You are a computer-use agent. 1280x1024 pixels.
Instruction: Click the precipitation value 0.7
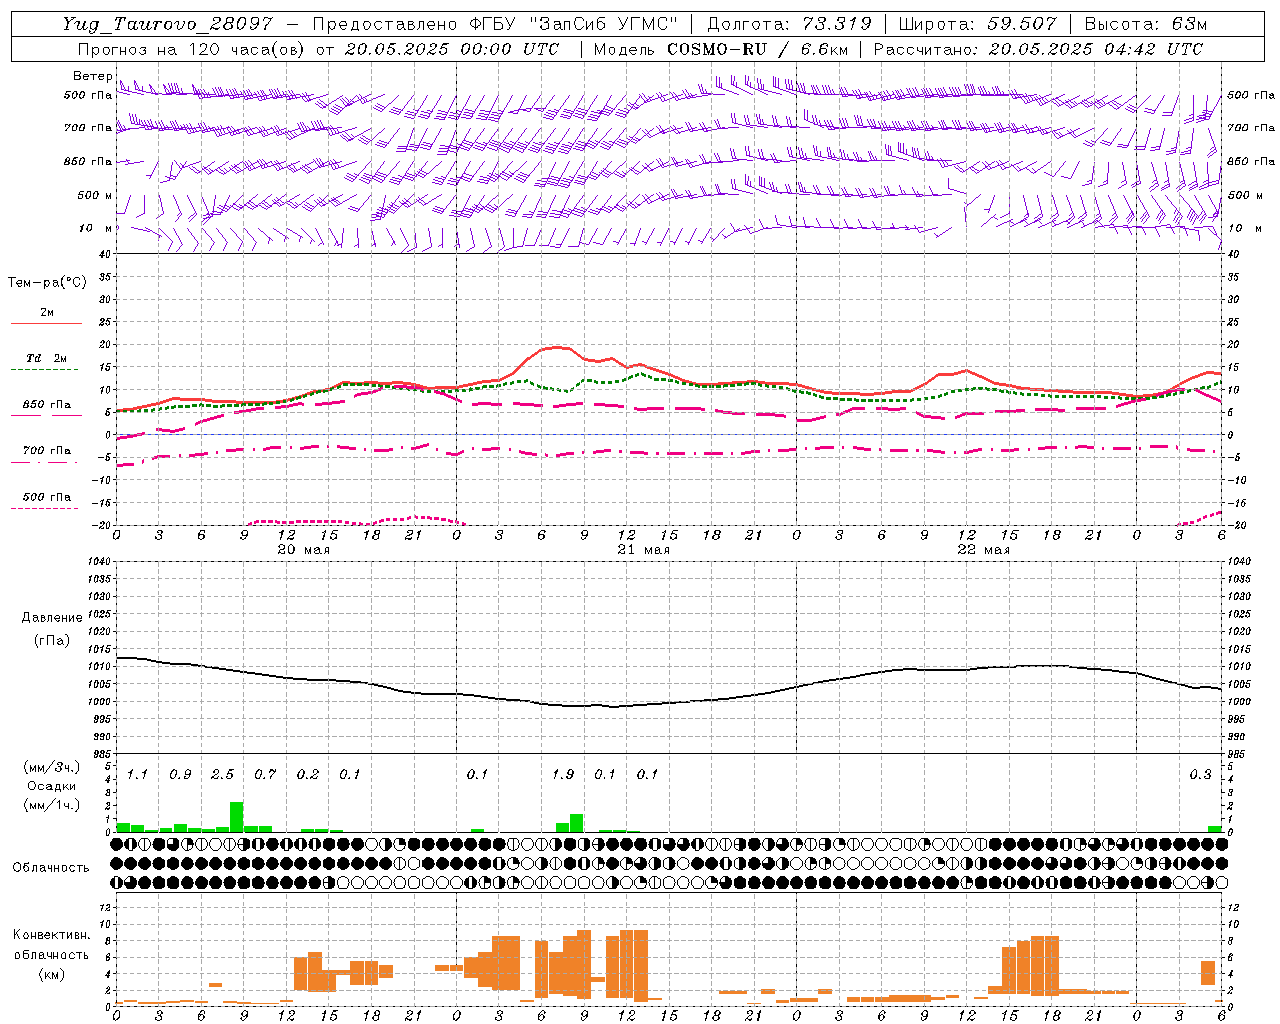click(x=265, y=775)
